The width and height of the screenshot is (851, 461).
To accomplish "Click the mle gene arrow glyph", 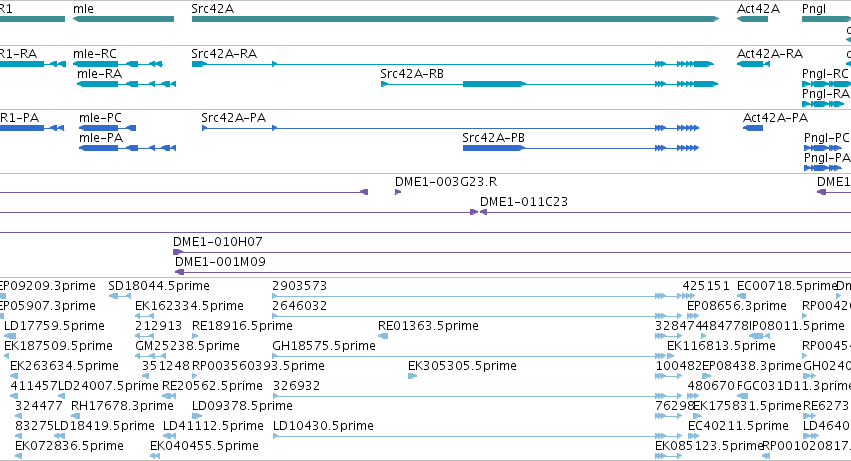I will tap(123, 19).
